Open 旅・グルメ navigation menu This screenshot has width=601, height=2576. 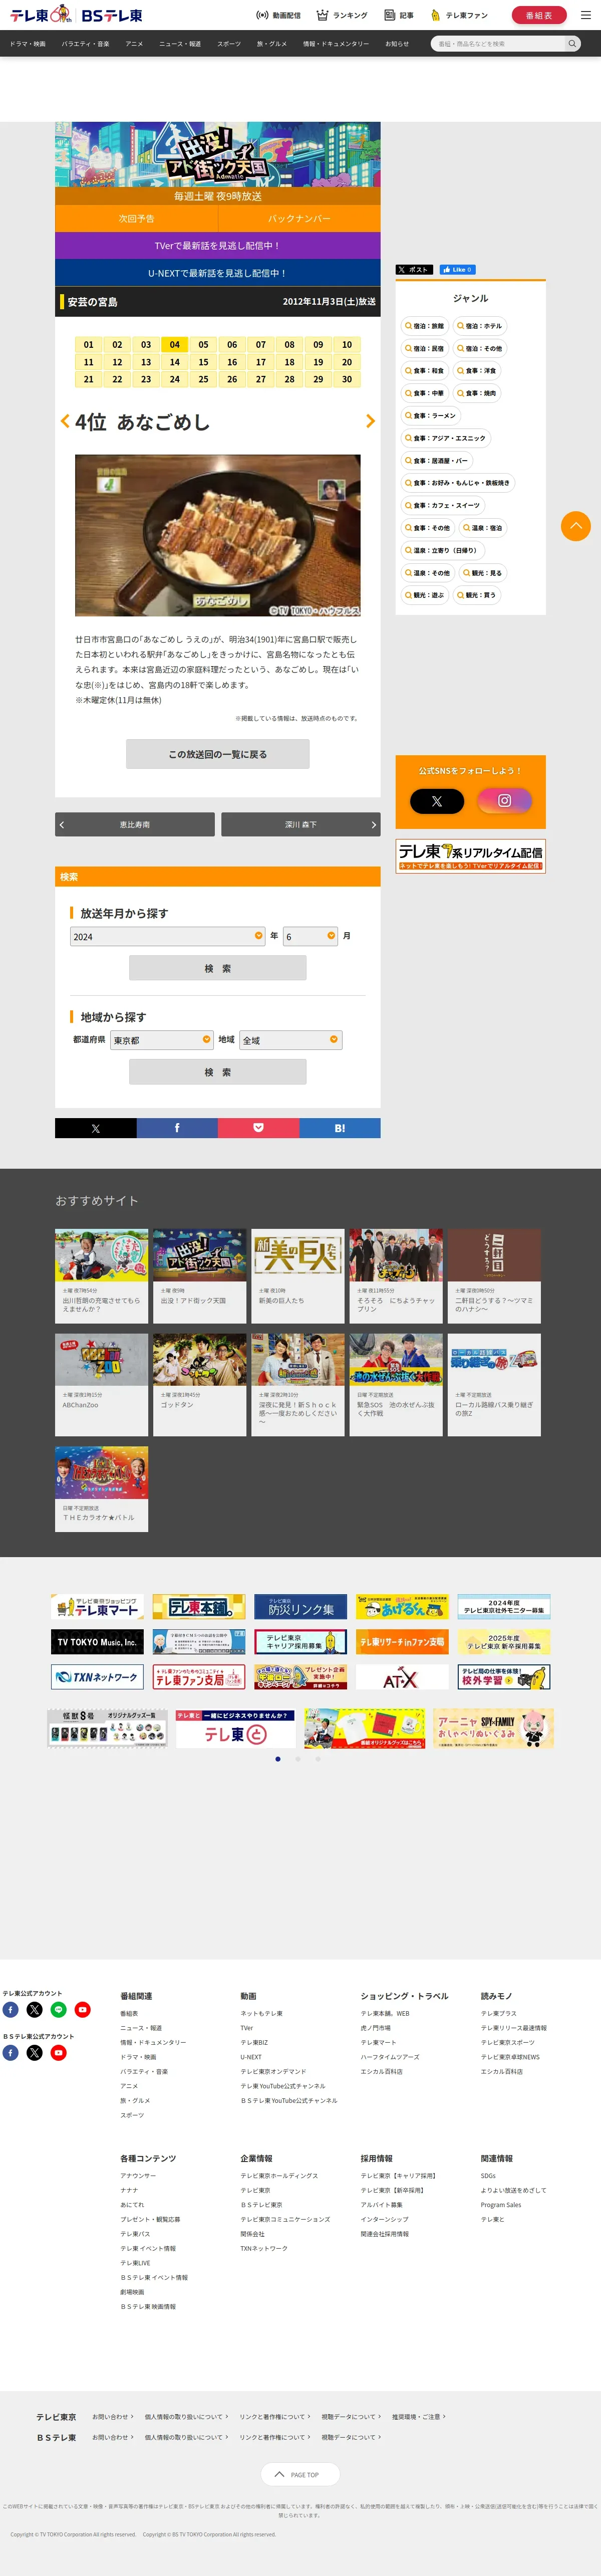[272, 44]
